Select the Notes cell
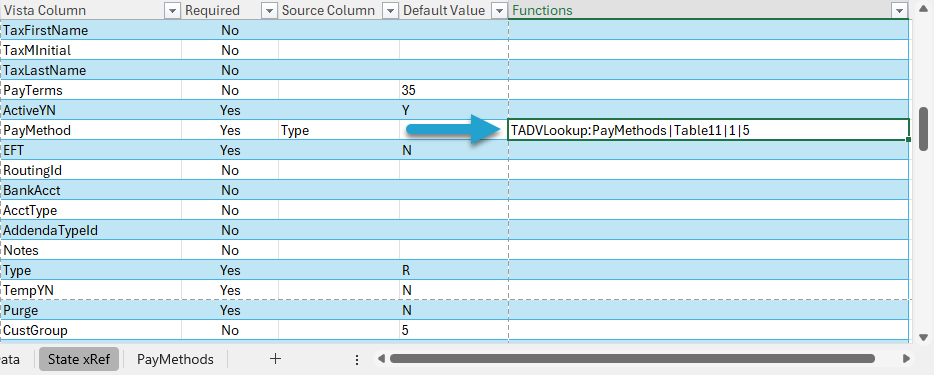The image size is (934, 375). tap(91, 250)
